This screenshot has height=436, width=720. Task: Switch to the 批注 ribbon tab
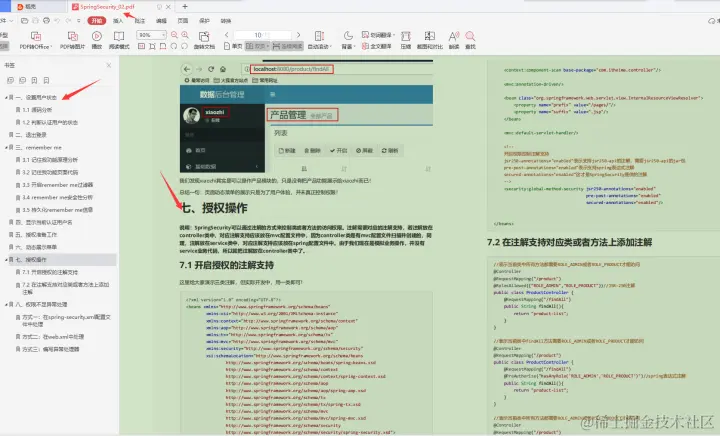point(140,21)
